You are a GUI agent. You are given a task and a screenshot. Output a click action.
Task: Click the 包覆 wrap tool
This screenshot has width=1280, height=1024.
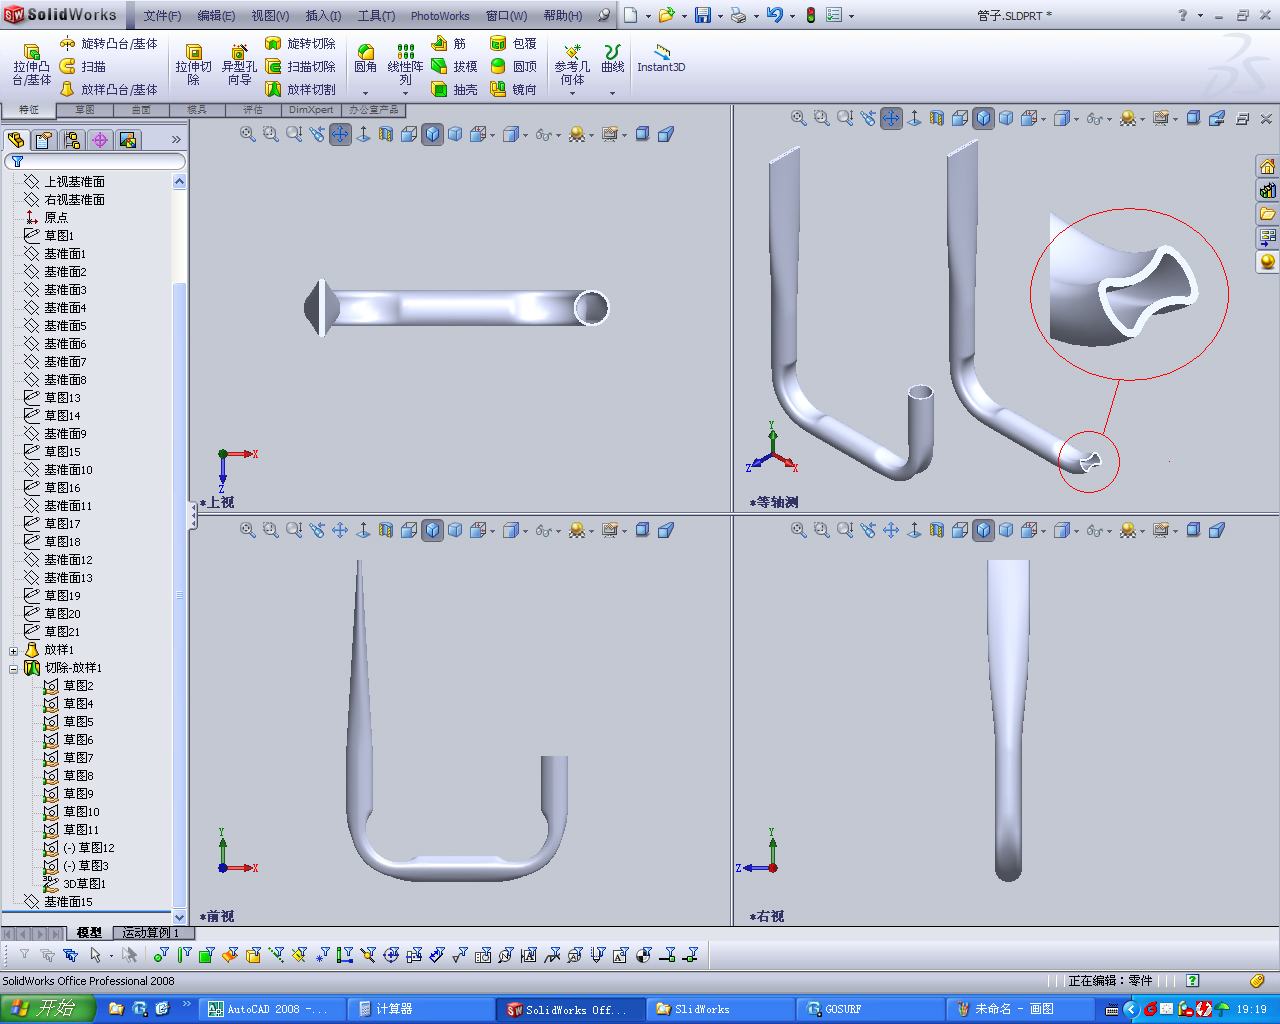(x=513, y=44)
